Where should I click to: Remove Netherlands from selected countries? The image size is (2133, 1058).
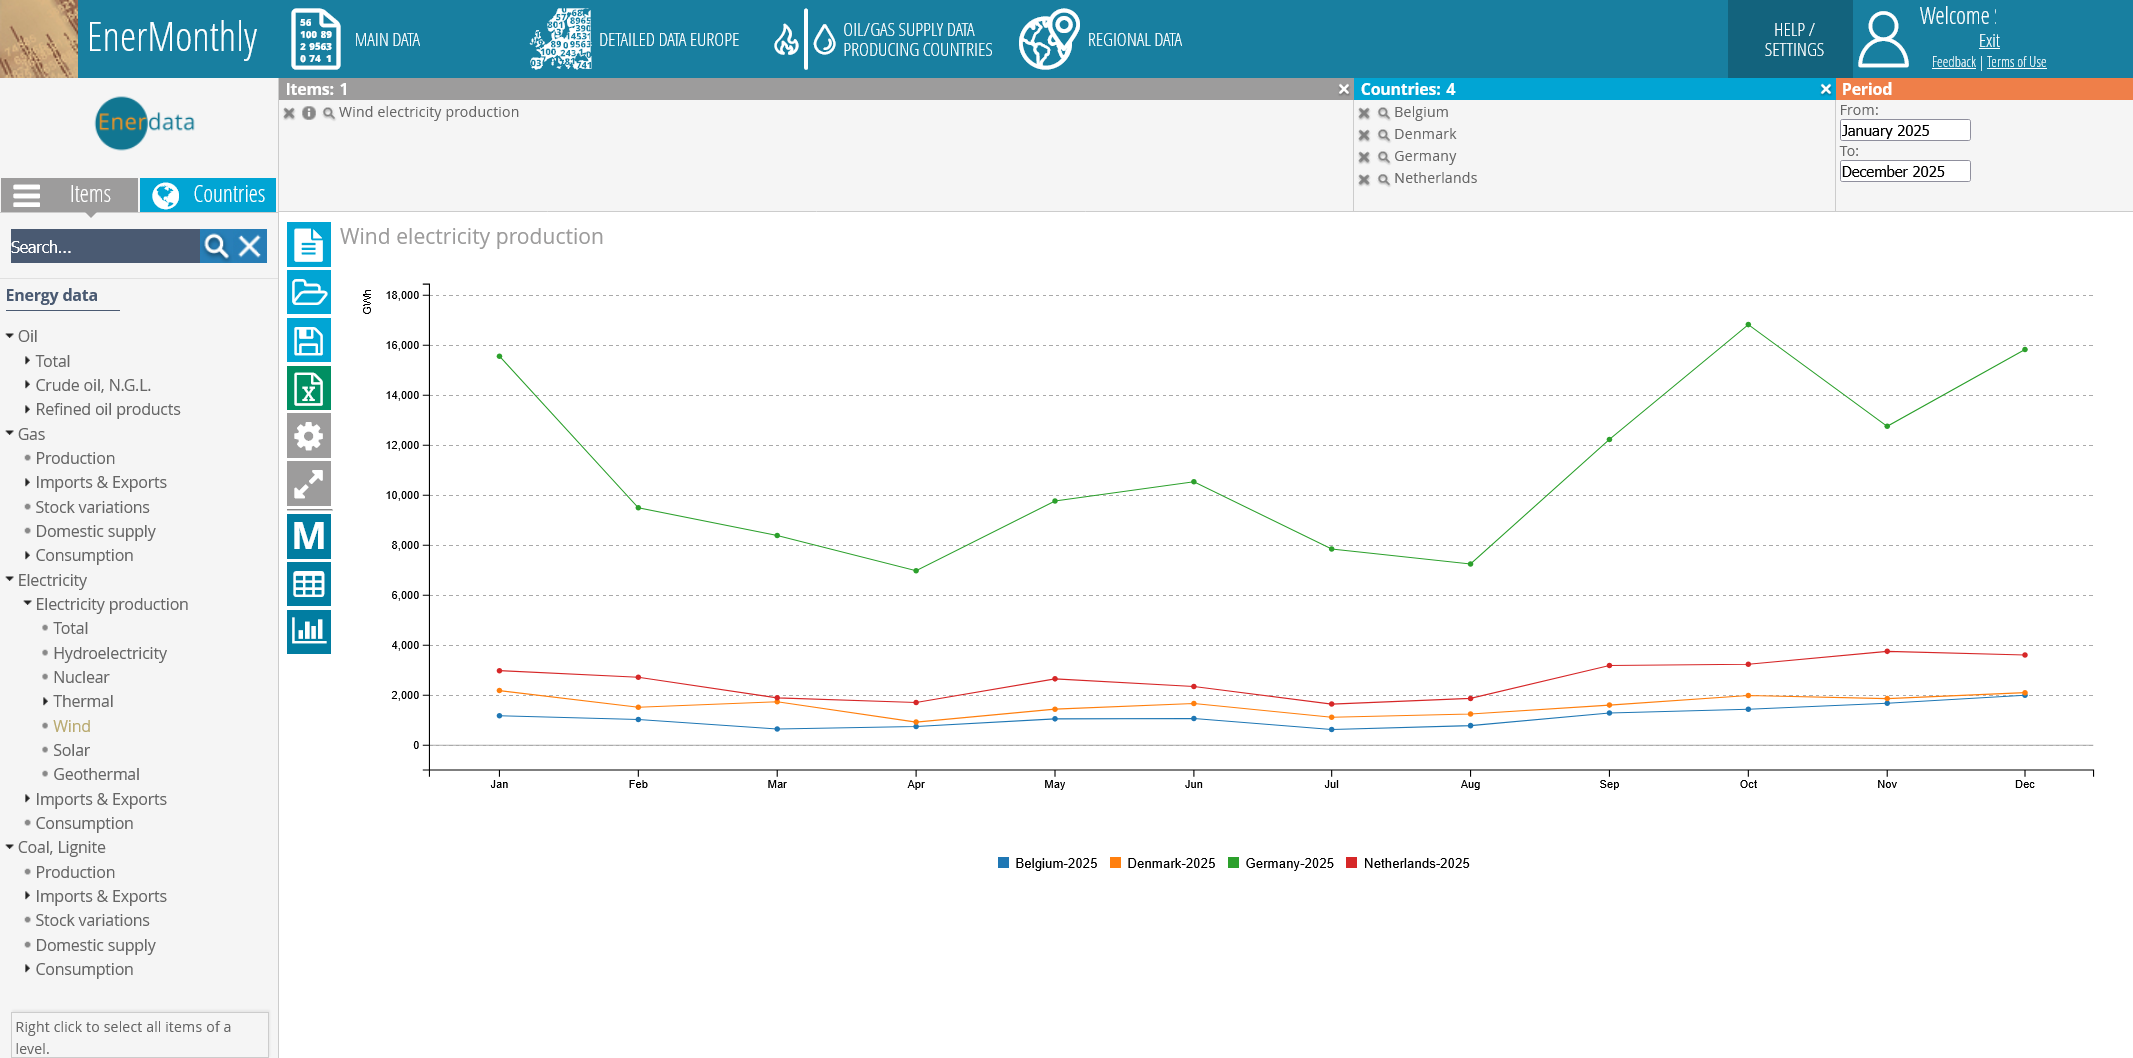[x=1364, y=179]
